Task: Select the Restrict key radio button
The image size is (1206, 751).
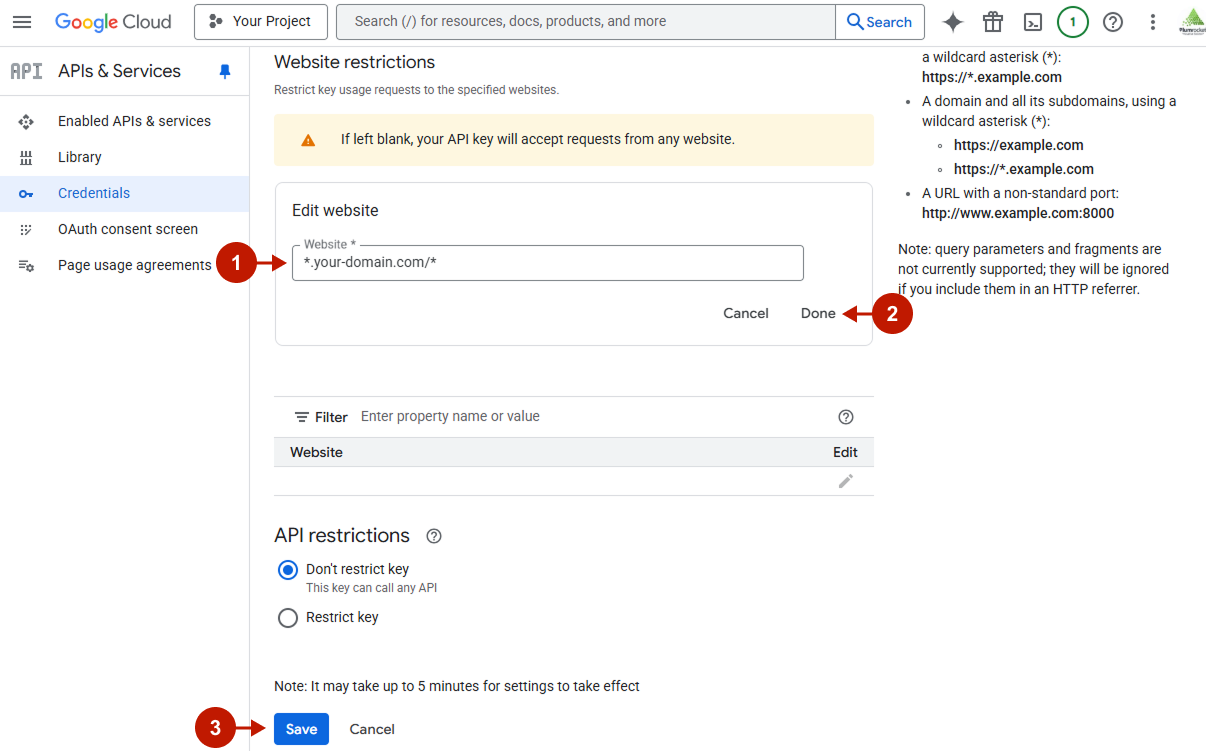Action: 288,617
